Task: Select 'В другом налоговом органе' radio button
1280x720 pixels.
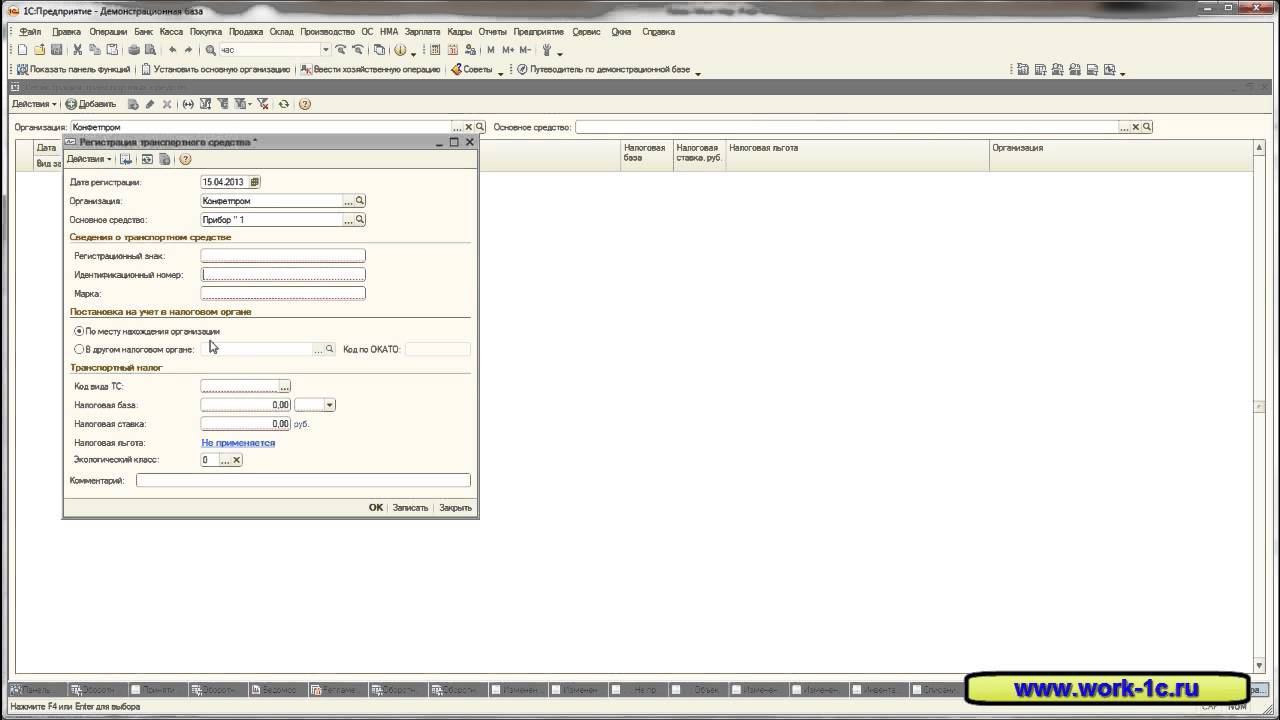Action: click(x=79, y=349)
